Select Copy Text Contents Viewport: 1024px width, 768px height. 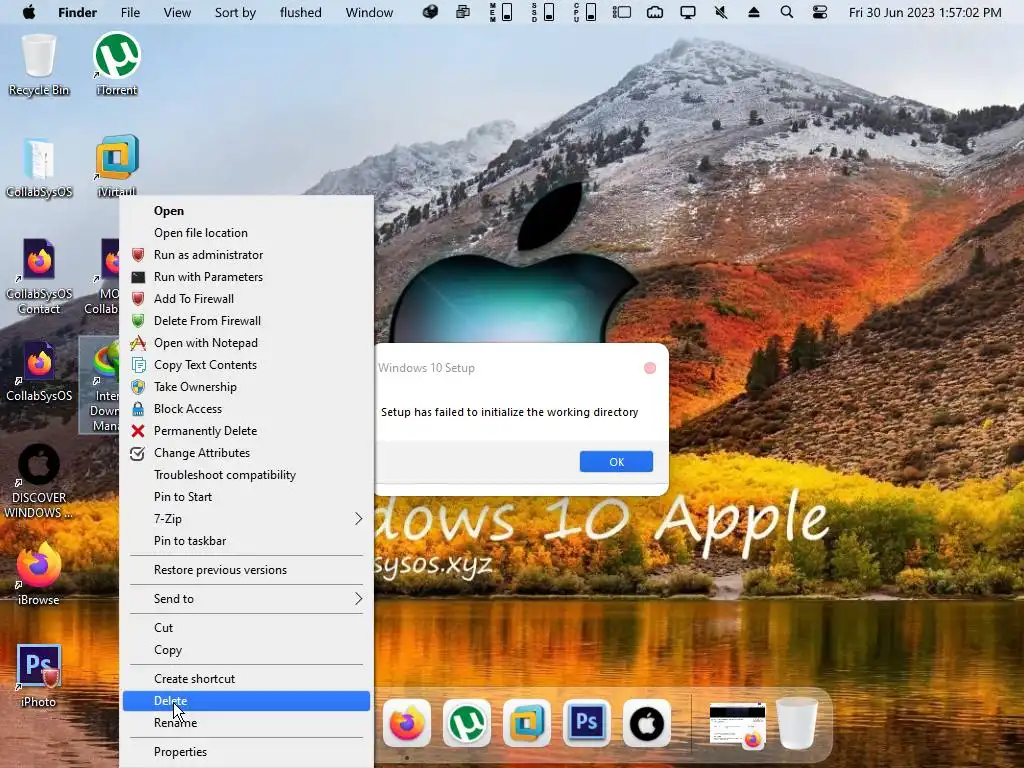pos(246,364)
